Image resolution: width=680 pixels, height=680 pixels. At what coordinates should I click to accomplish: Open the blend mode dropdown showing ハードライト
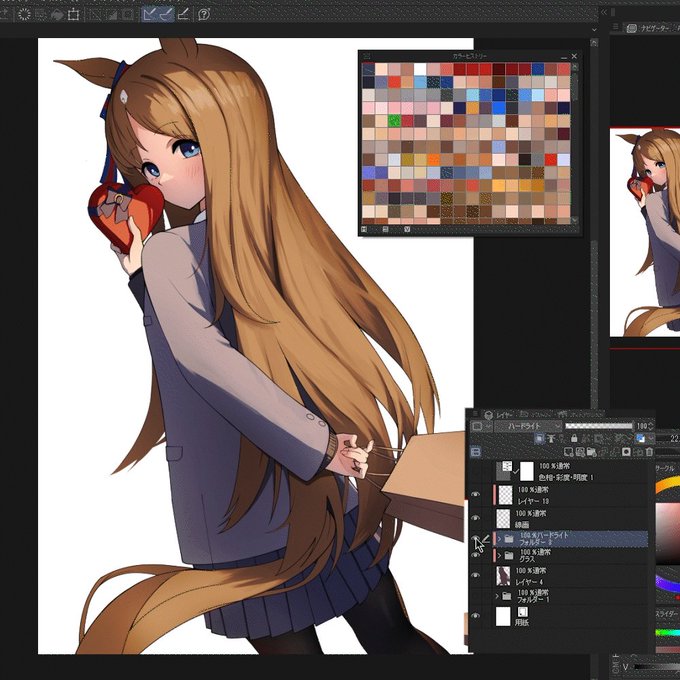click(x=528, y=426)
